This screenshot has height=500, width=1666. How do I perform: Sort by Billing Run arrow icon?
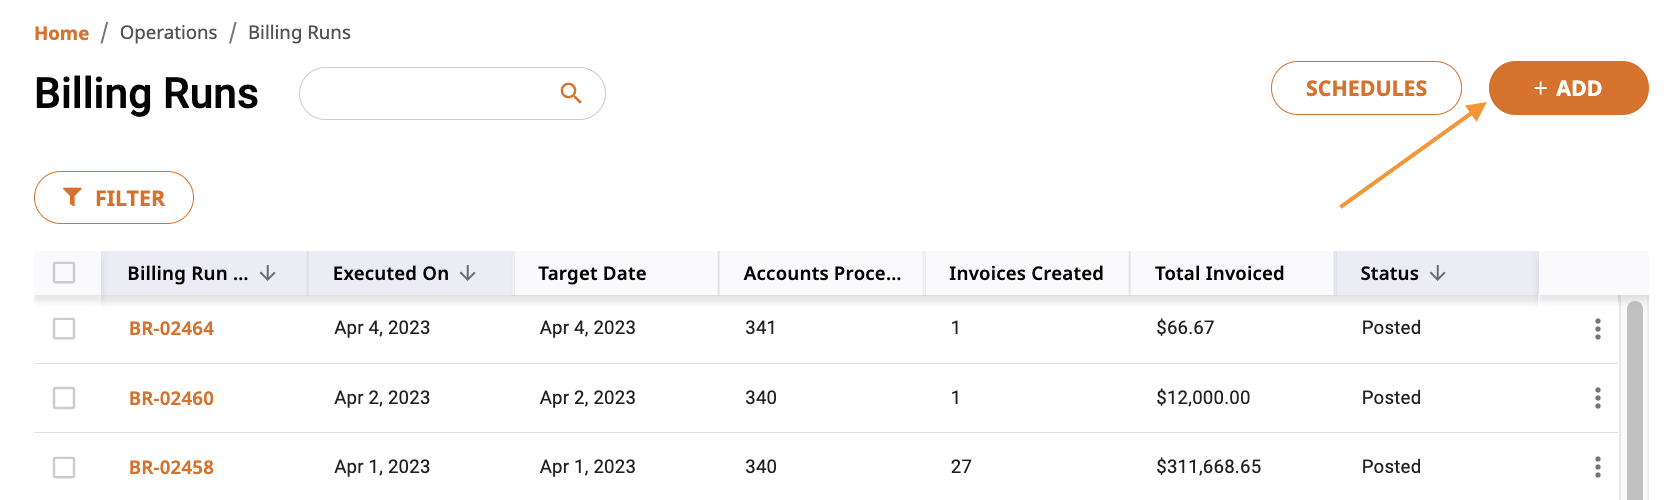point(267,273)
